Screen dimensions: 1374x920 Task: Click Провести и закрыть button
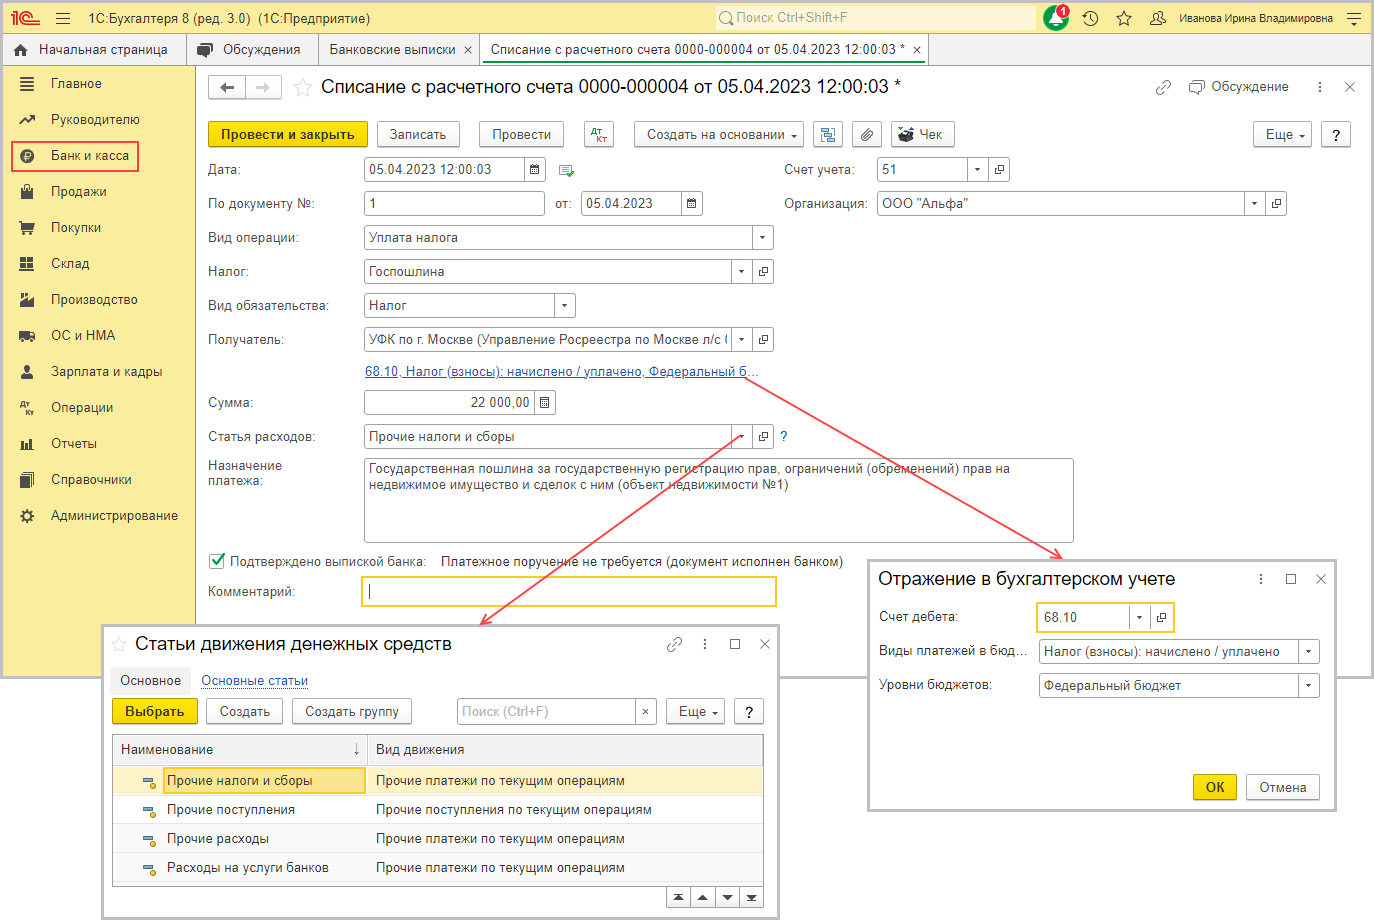[x=288, y=135]
